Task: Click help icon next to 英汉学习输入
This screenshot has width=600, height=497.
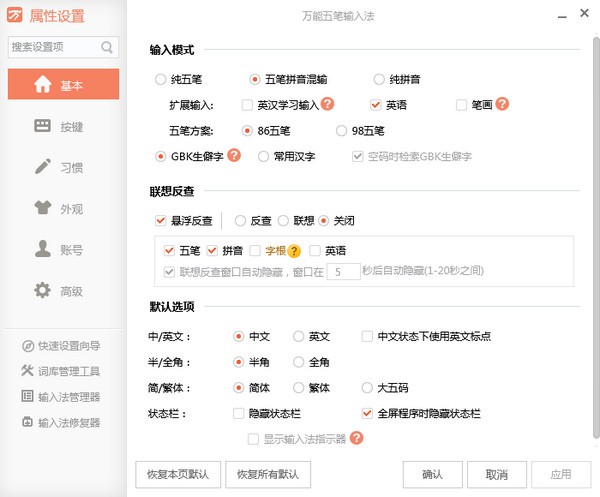Action: click(327, 104)
